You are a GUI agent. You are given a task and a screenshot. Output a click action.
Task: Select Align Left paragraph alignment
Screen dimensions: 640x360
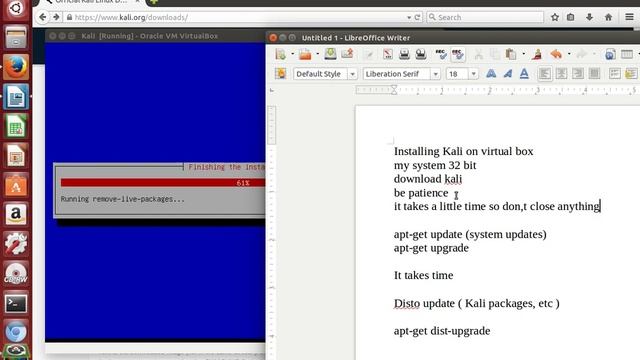click(544, 74)
